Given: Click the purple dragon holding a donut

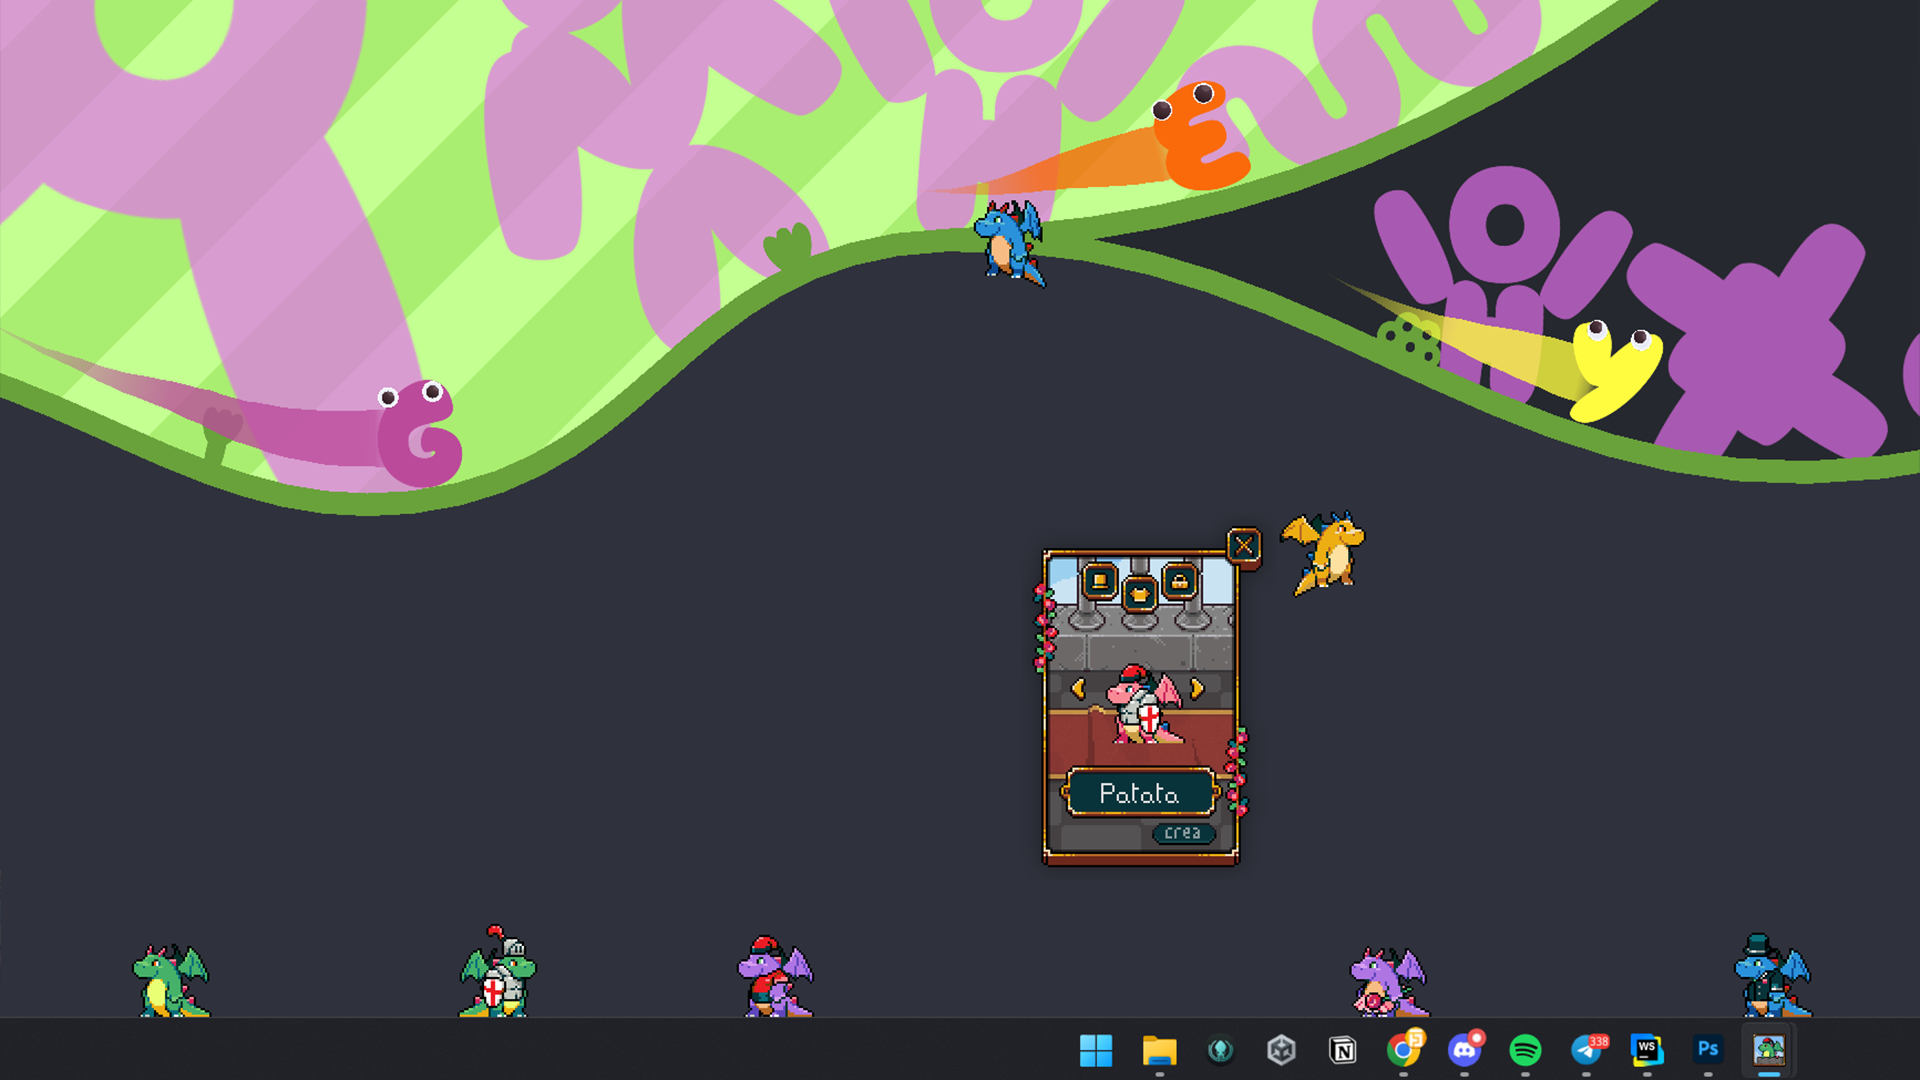Looking at the screenshot, I should coord(1388,982).
